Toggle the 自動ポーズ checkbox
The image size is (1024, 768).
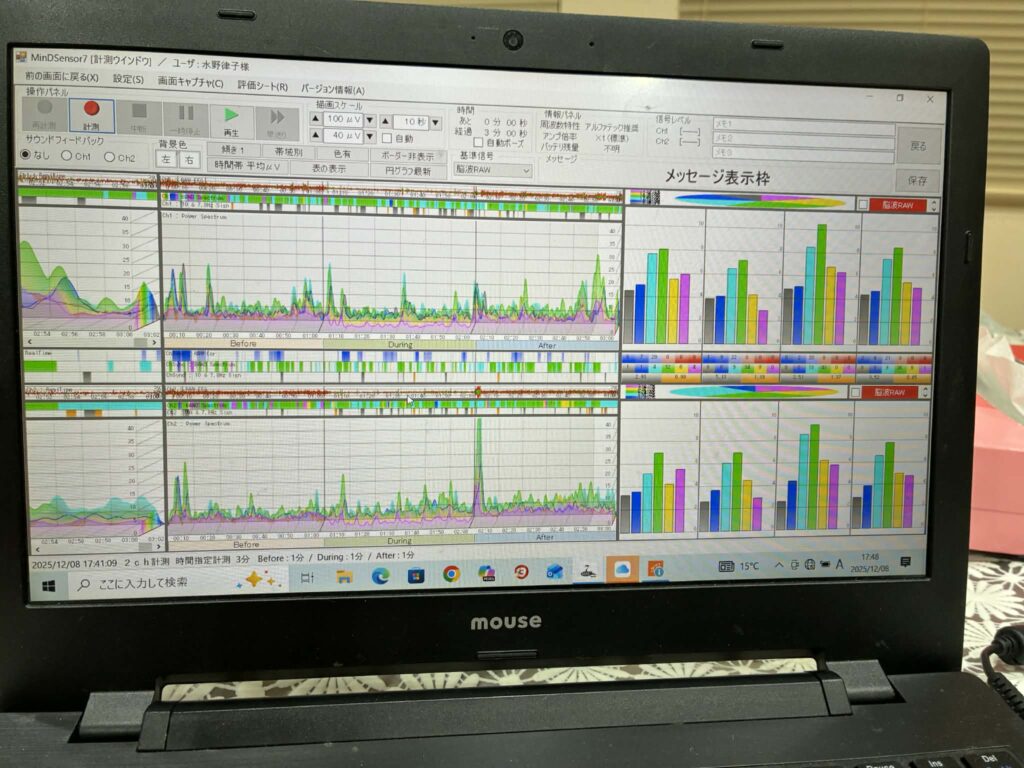pyautogui.click(x=478, y=143)
